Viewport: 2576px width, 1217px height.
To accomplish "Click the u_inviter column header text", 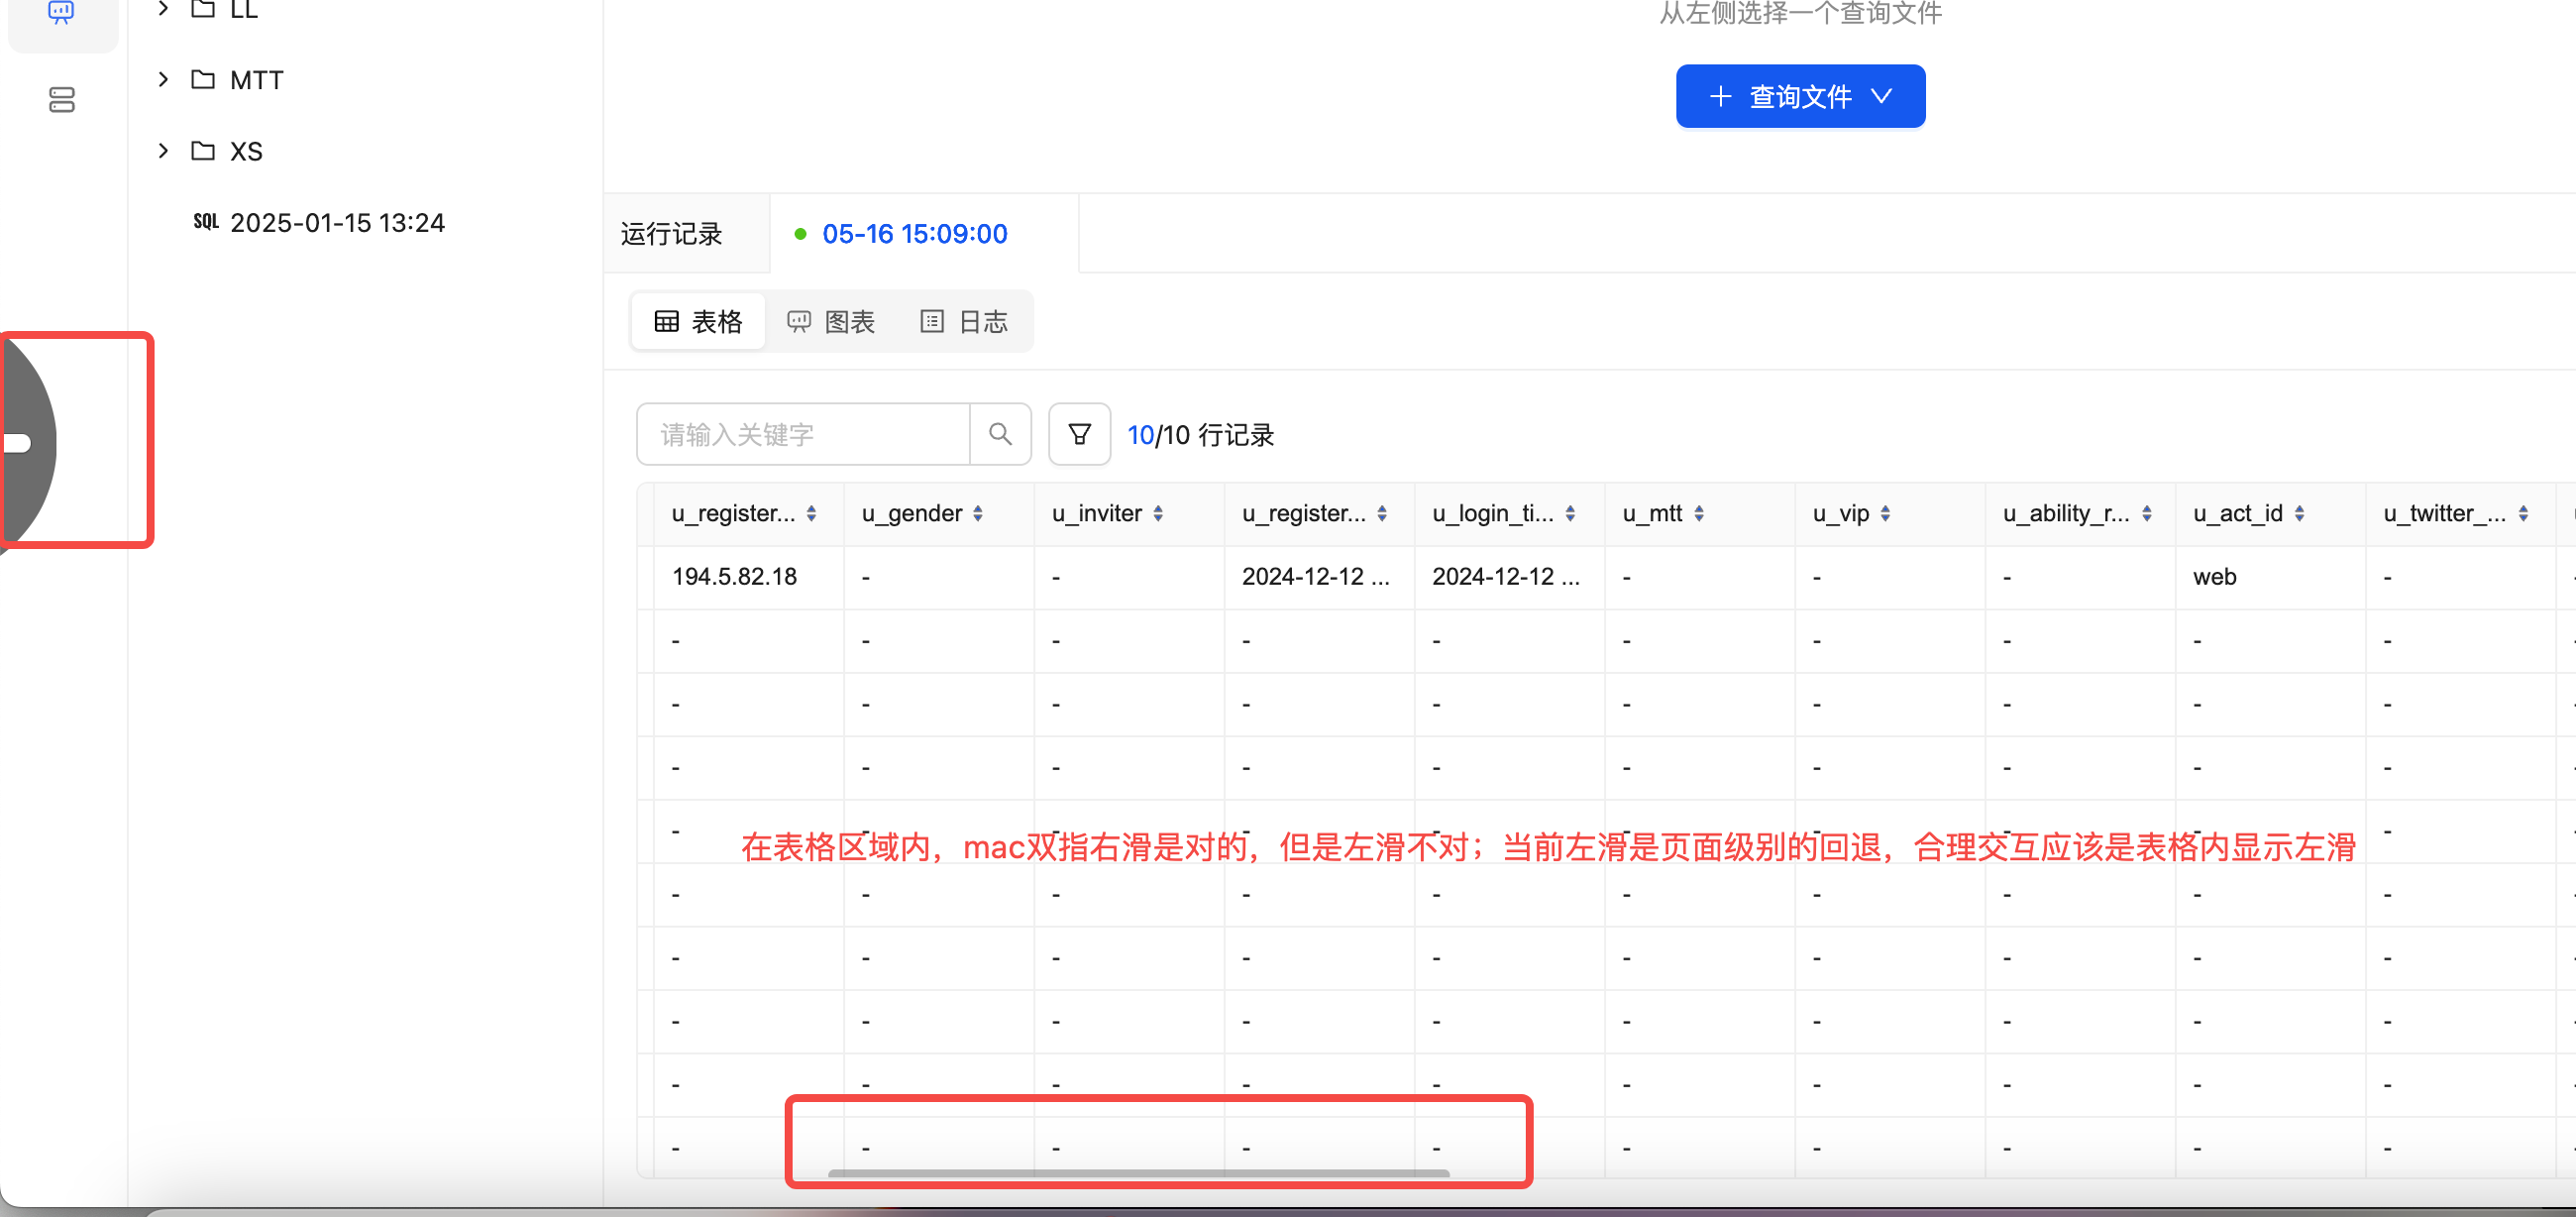I will pos(1096,514).
